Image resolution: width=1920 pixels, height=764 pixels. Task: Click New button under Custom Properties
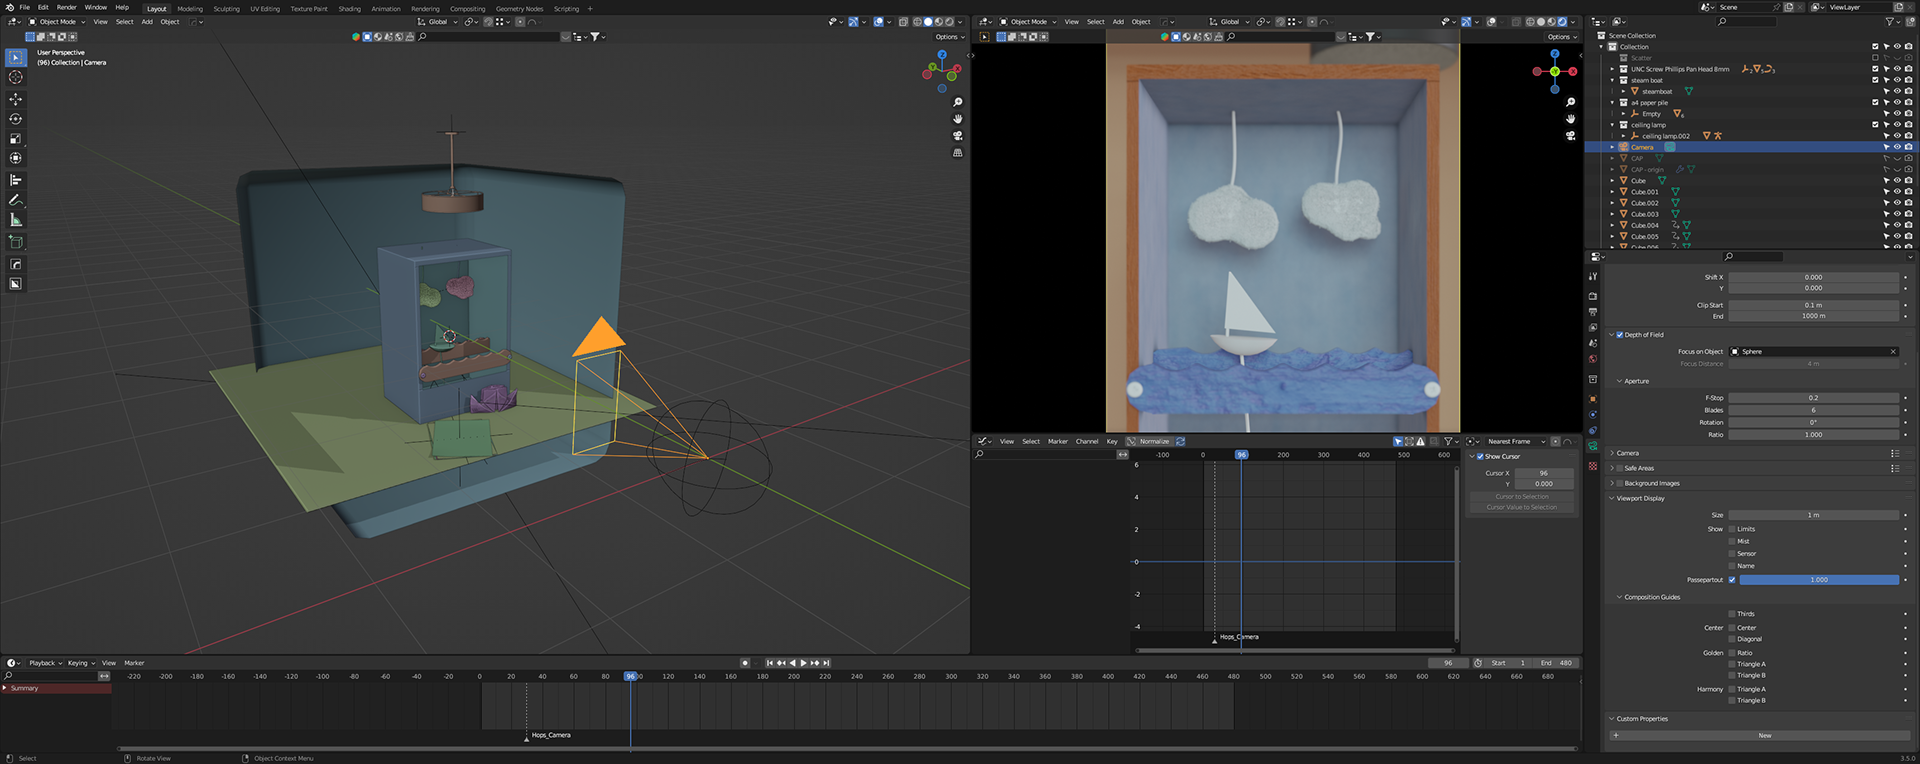click(1764, 735)
